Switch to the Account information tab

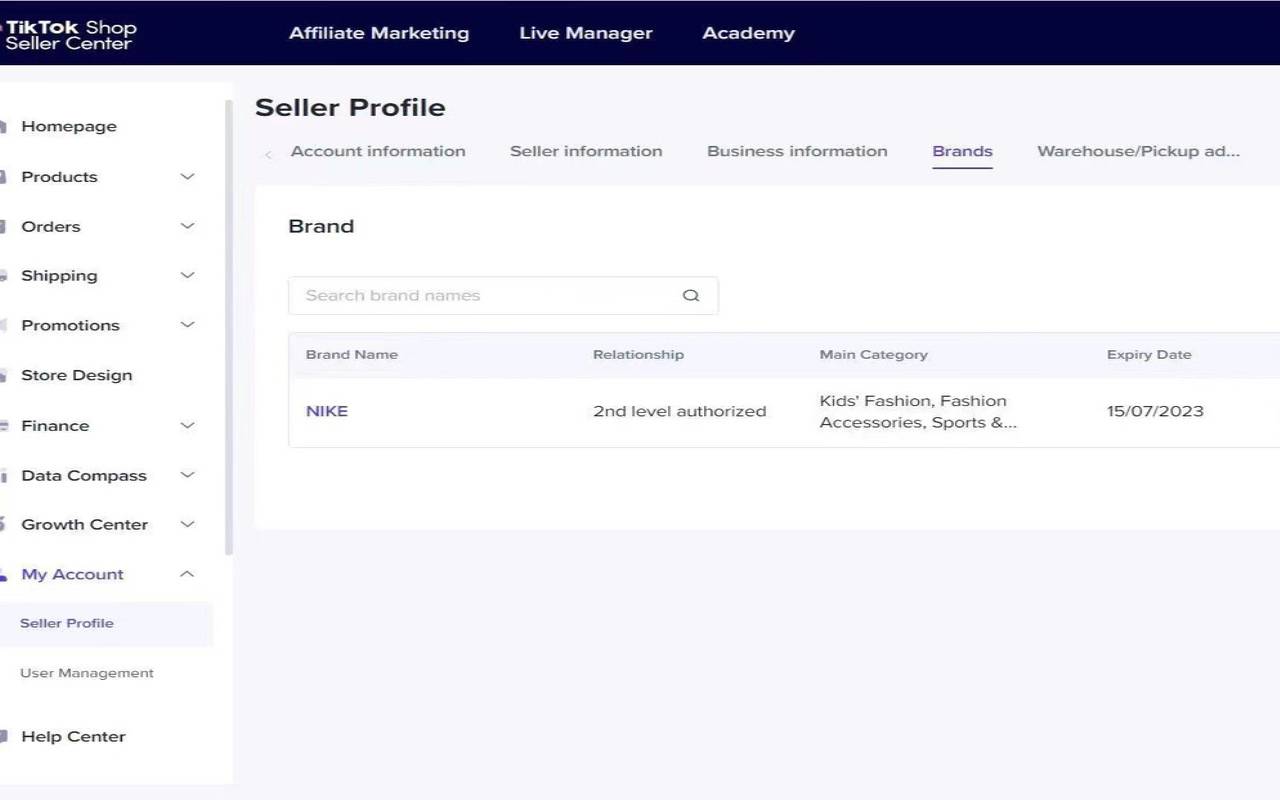pyautogui.click(x=378, y=152)
